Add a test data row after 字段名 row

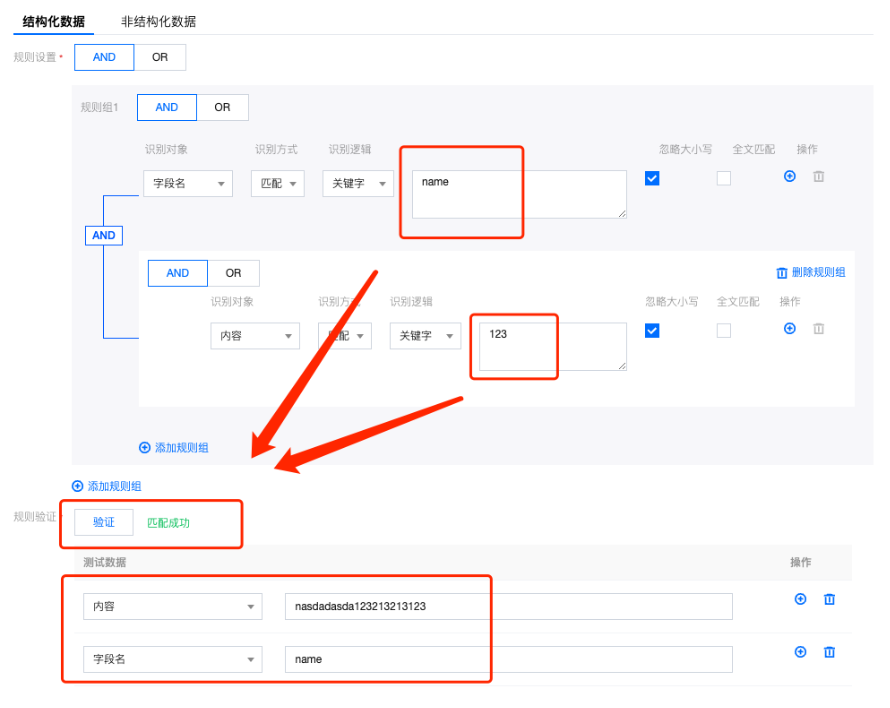pos(800,652)
